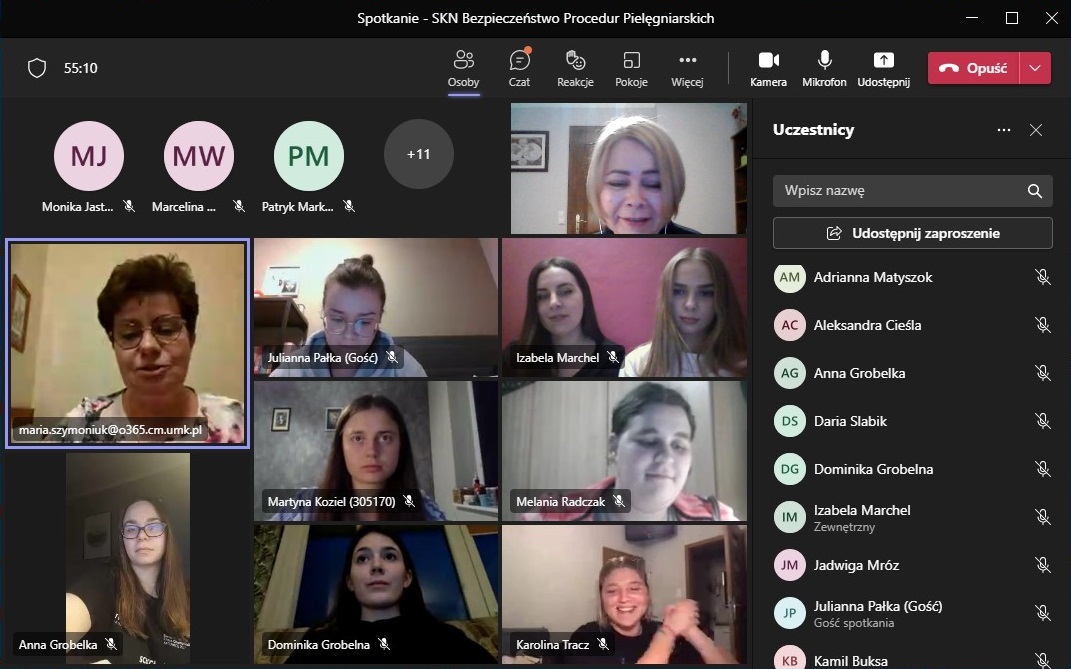Select Jadwiga Mróz in participant list

pyautogui.click(x=856, y=565)
